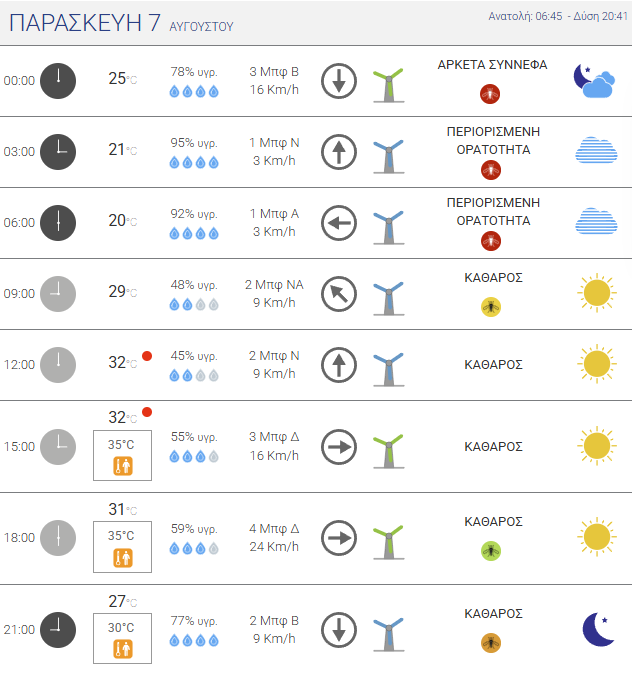The height and width of the screenshot is (676, 632).
Task: Click the fog cloud icon at 03:00
Action: click(596, 150)
